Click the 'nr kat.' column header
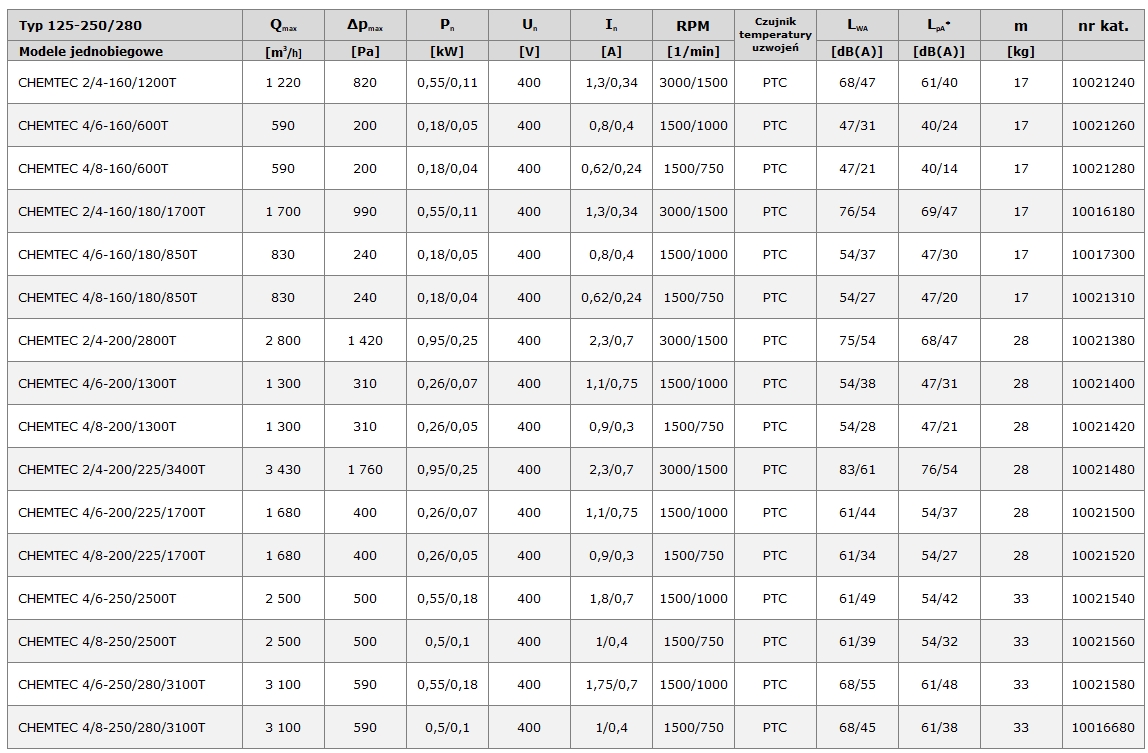The height and width of the screenshot is (753, 1148). (1102, 26)
